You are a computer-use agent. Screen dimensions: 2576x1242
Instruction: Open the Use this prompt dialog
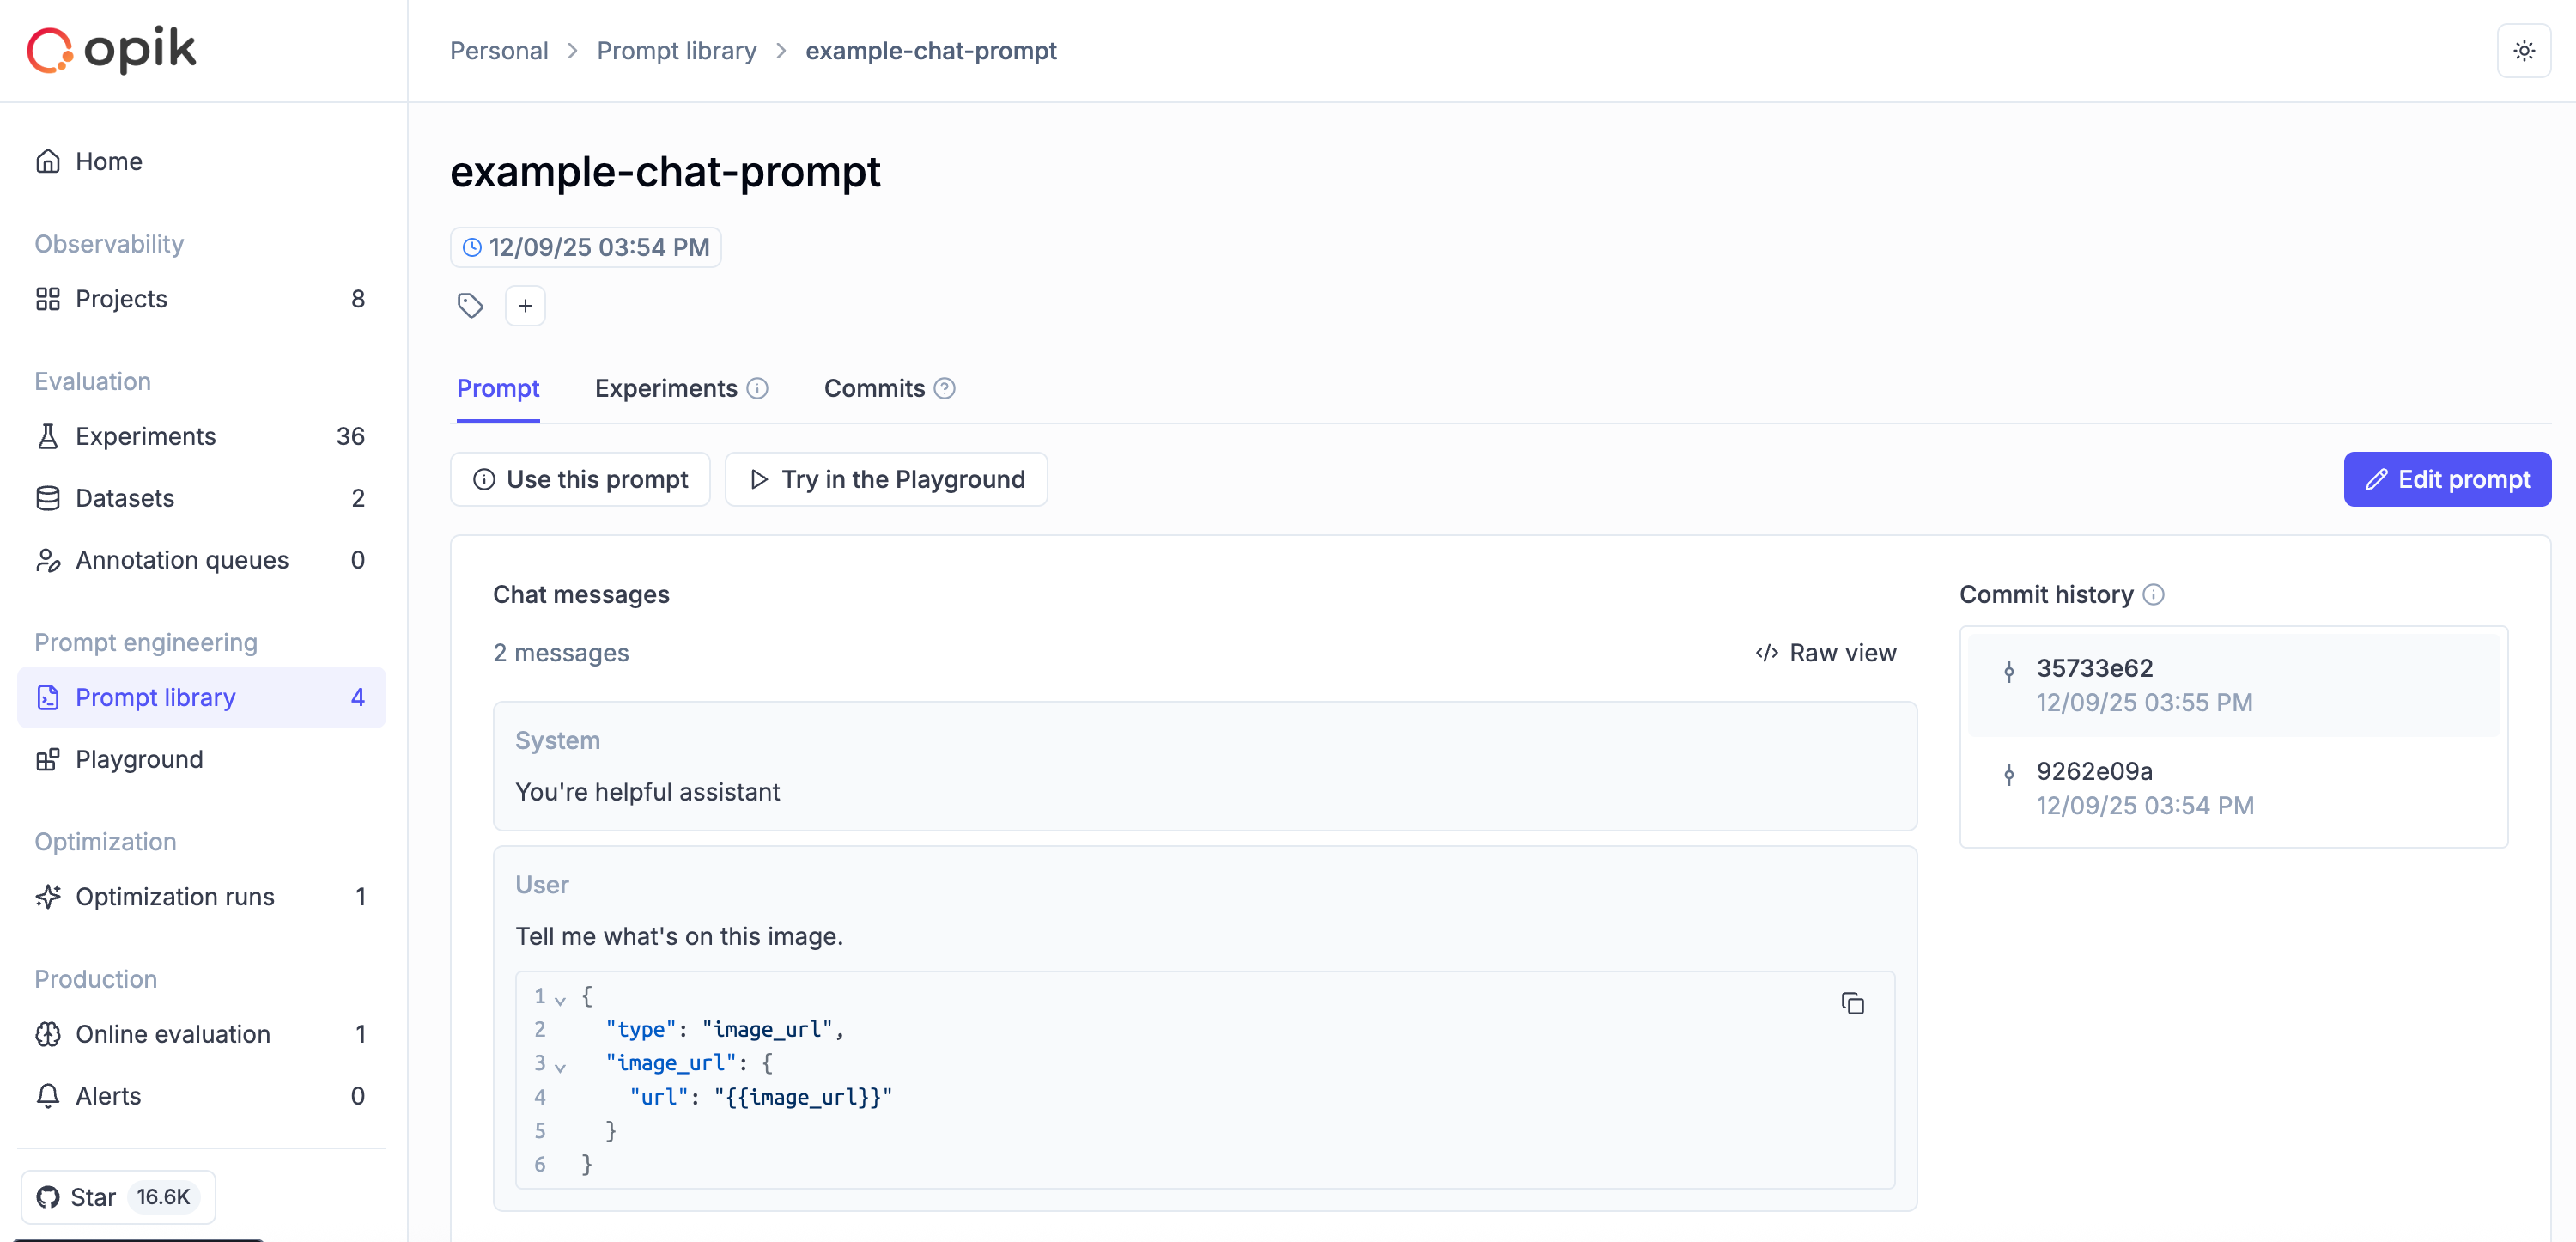point(580,479)
